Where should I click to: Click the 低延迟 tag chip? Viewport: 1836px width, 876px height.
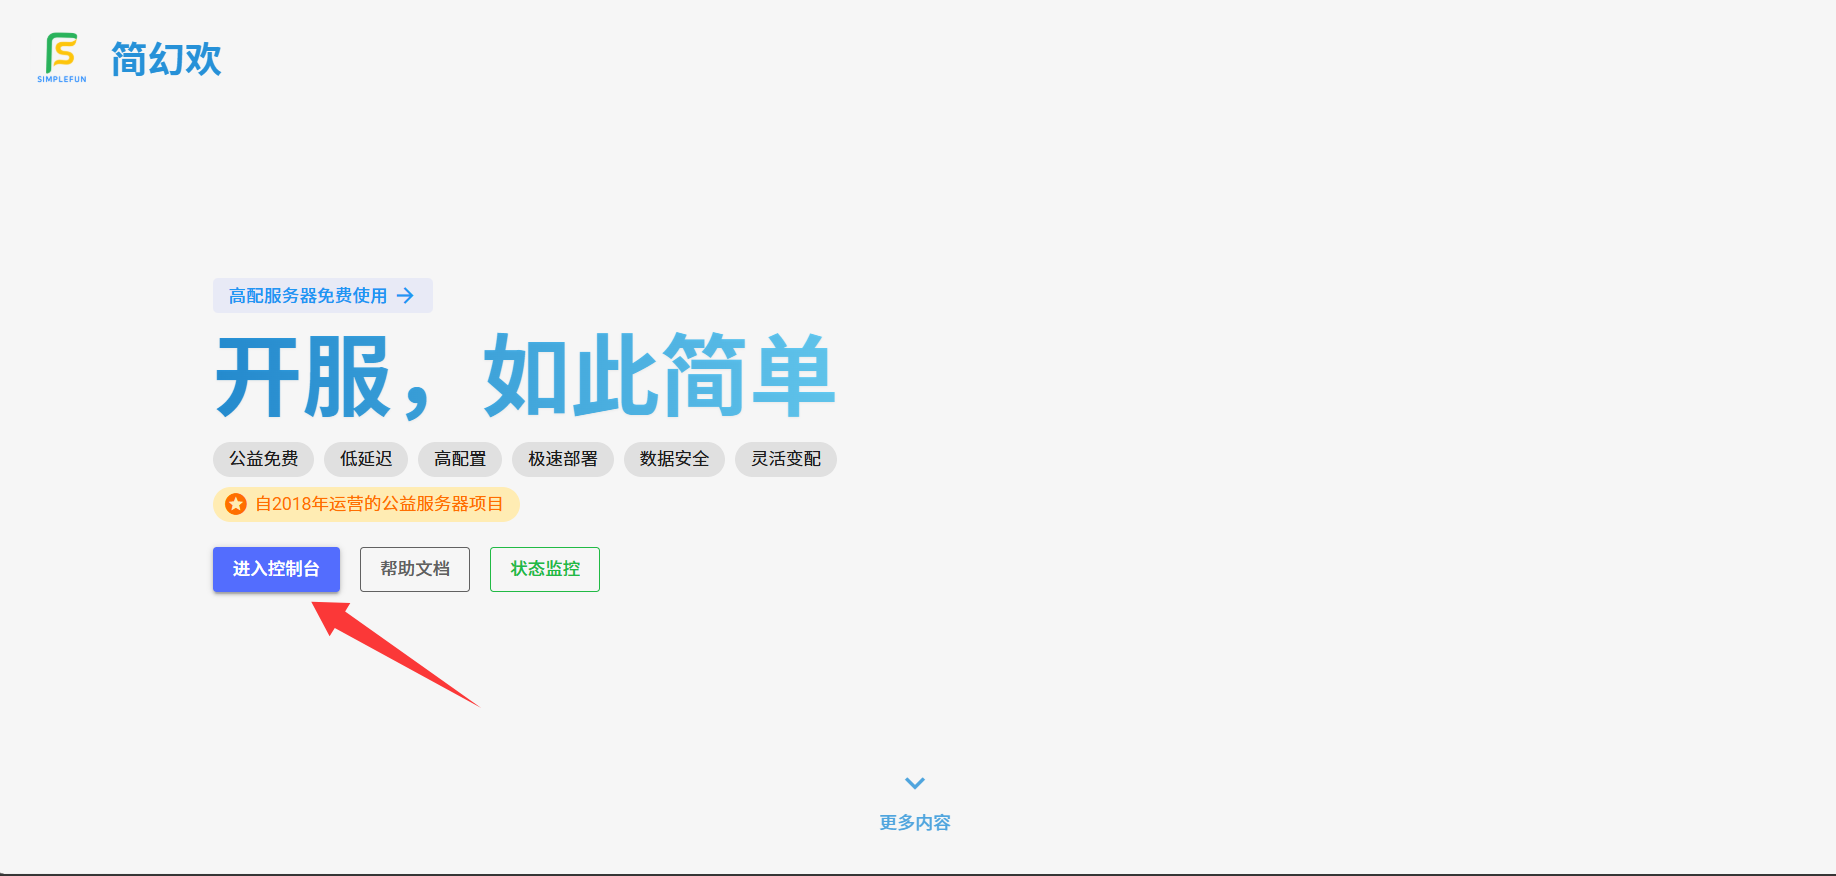click(x=366, y=459)
